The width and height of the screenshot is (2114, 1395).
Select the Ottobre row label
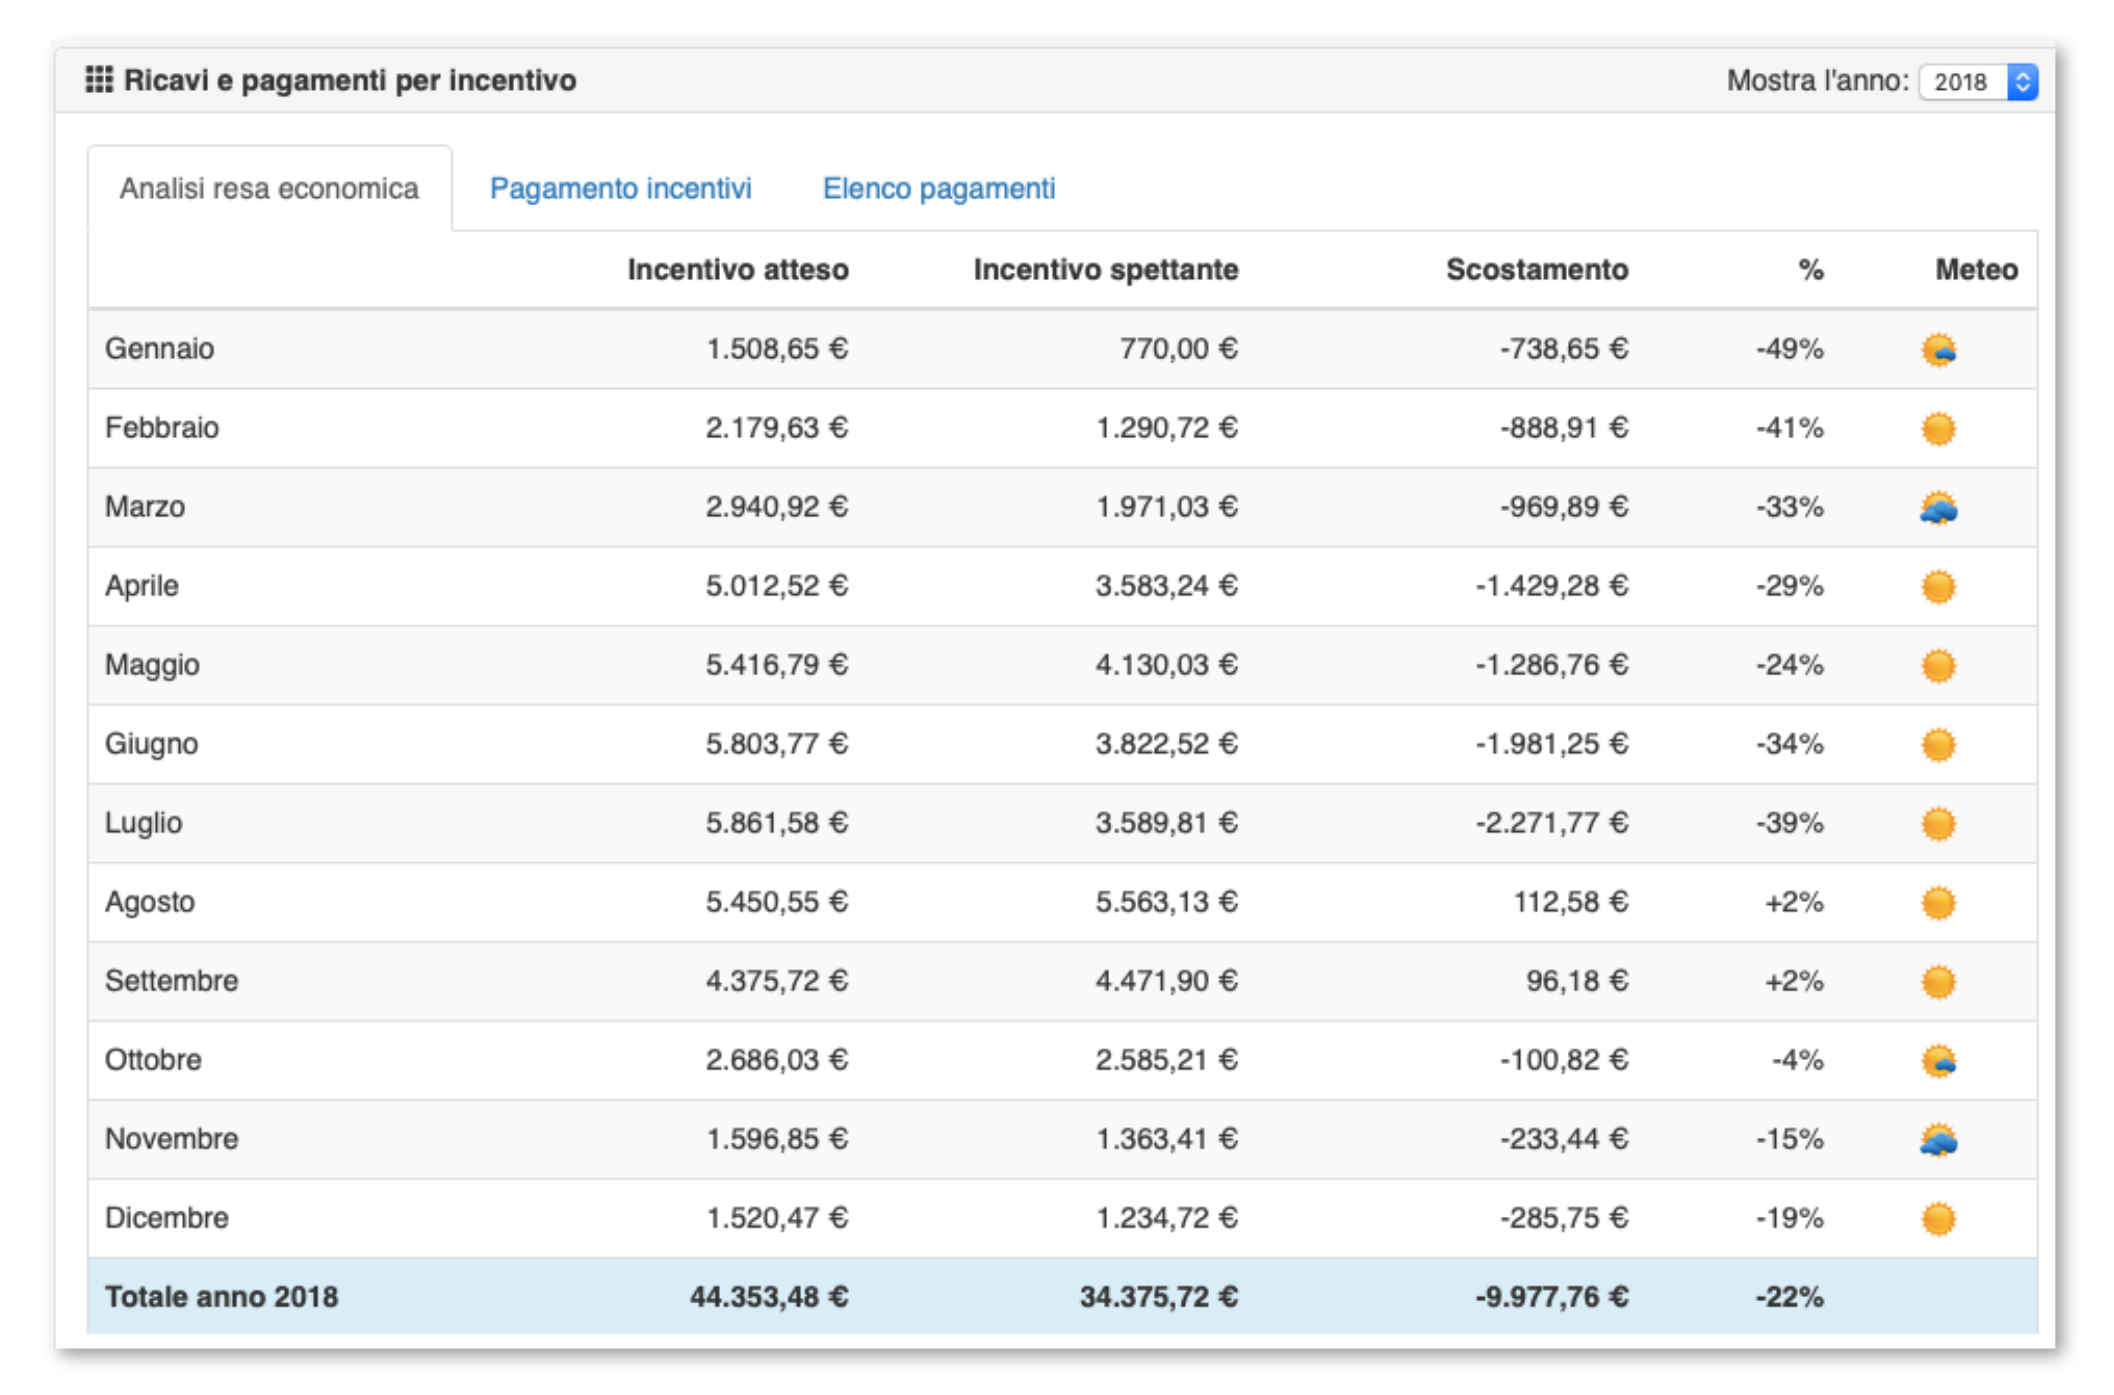(153, 1059)
